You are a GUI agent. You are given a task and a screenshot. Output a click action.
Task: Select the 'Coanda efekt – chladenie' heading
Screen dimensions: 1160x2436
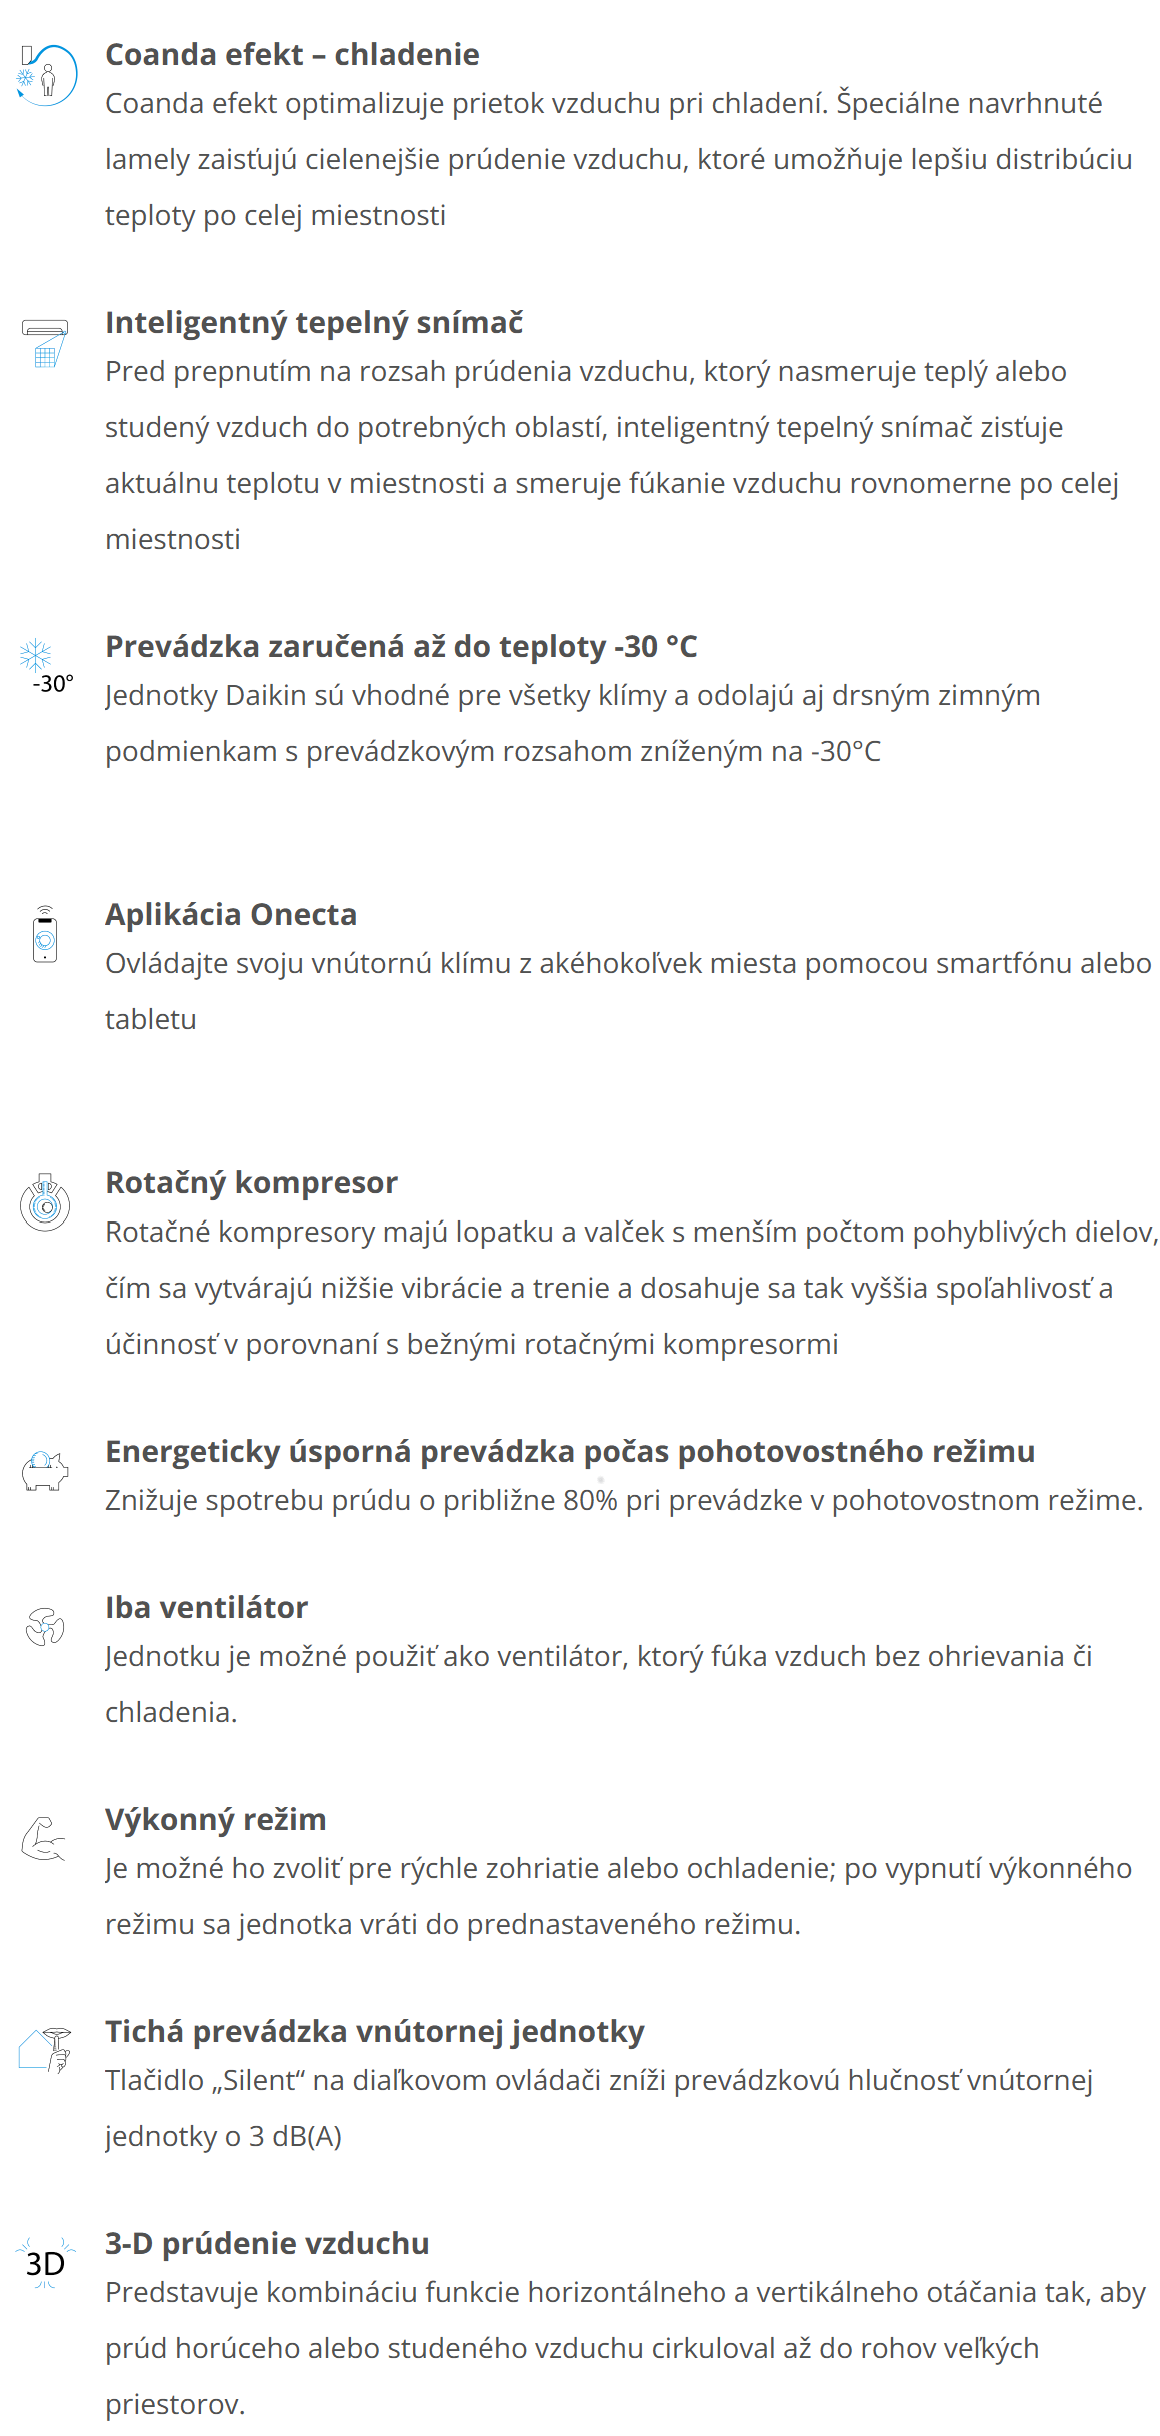(292, 54)
